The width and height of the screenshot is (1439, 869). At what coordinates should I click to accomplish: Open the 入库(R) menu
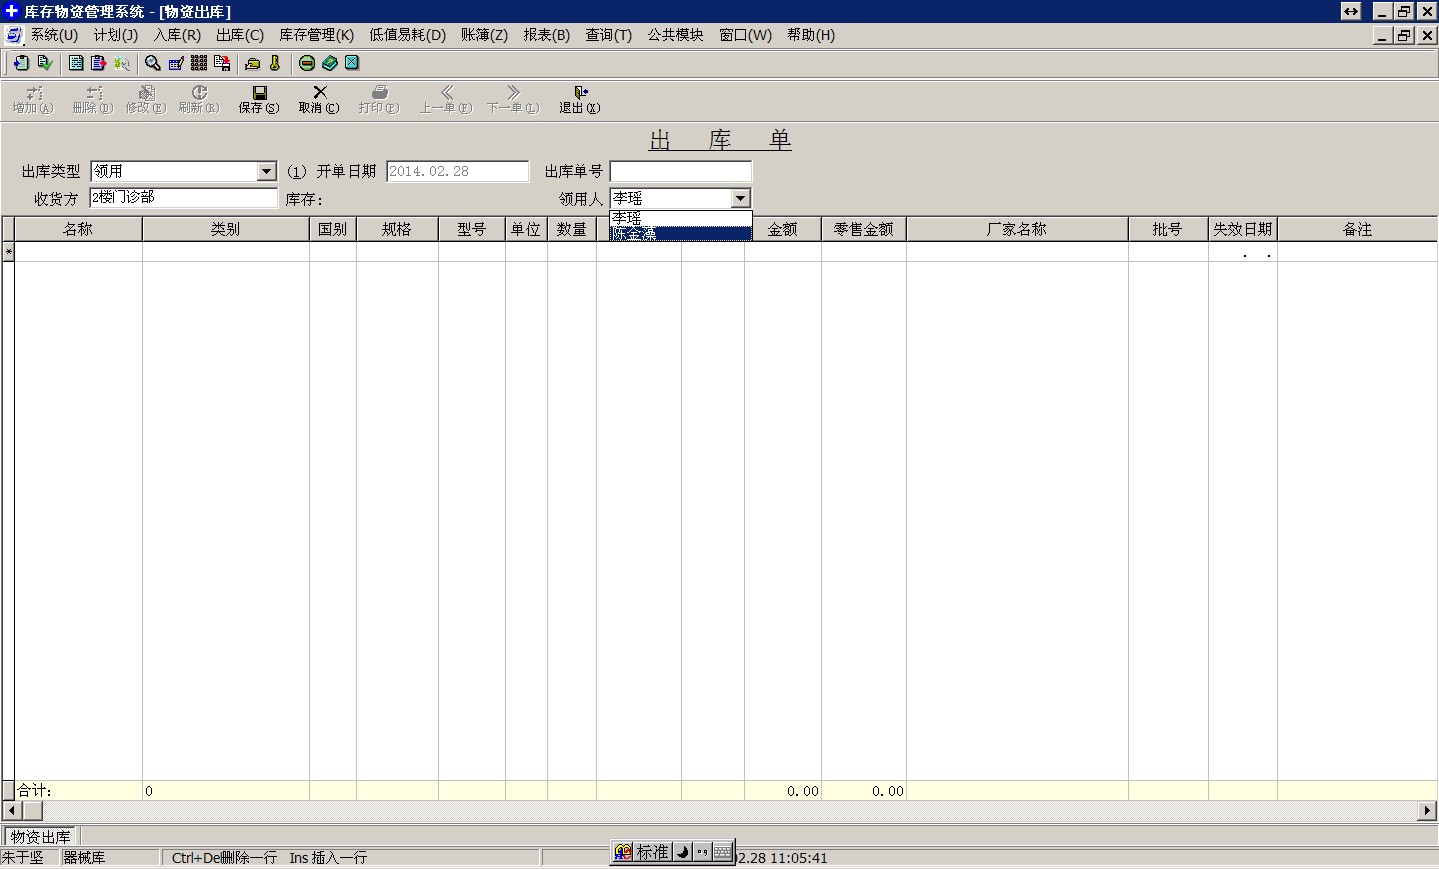[177, 35]
